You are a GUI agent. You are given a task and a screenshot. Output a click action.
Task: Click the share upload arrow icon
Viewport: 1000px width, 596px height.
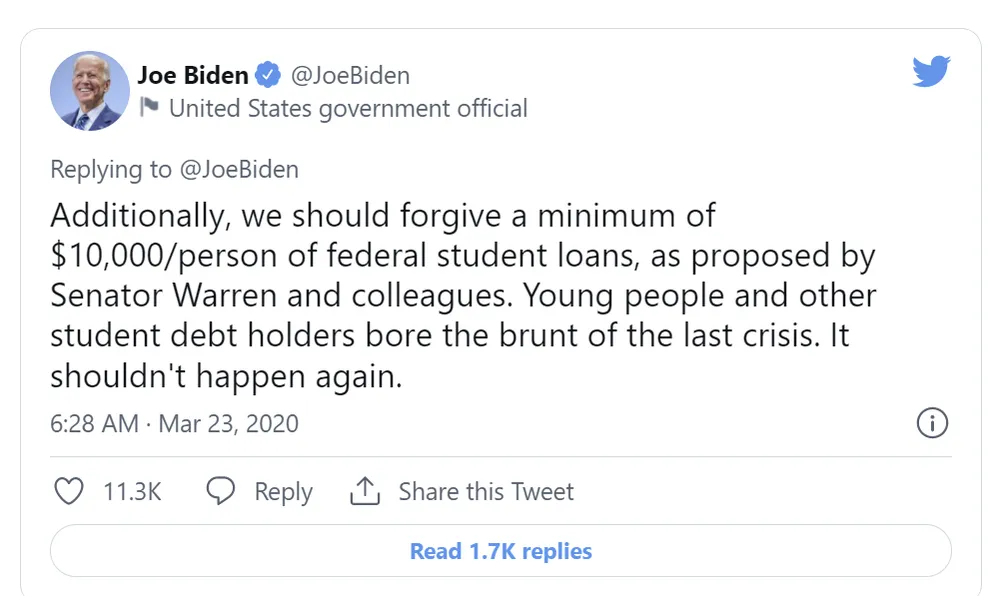[366, 491]
